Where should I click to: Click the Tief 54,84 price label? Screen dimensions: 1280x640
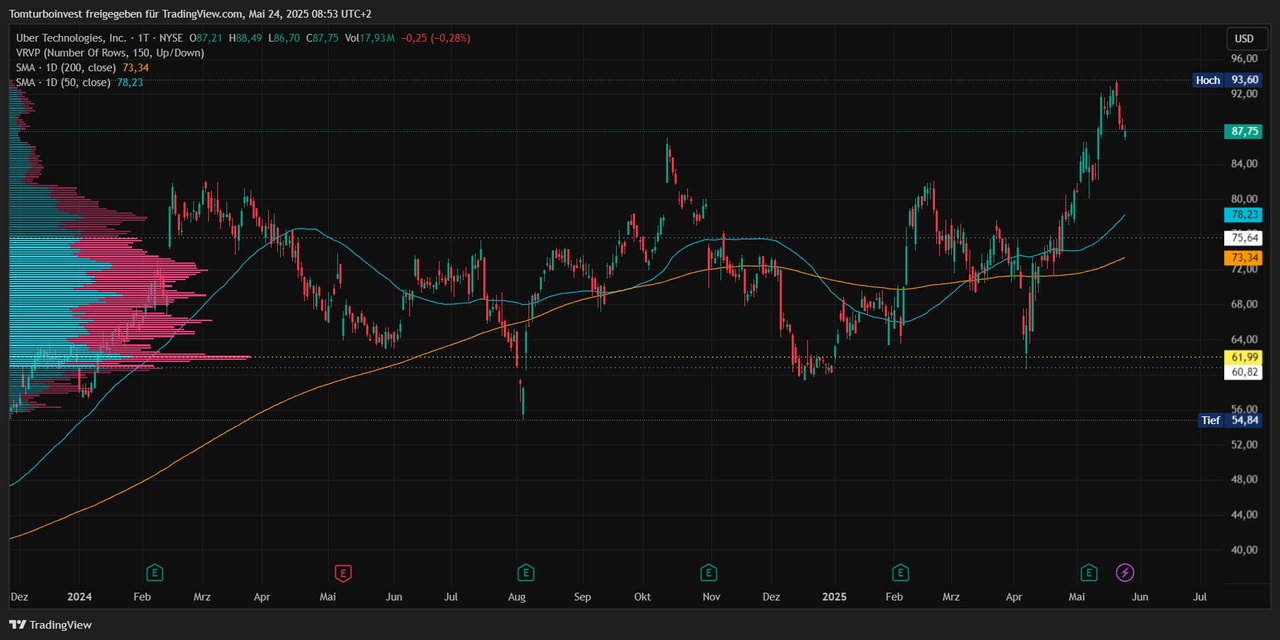point(1230,420)
